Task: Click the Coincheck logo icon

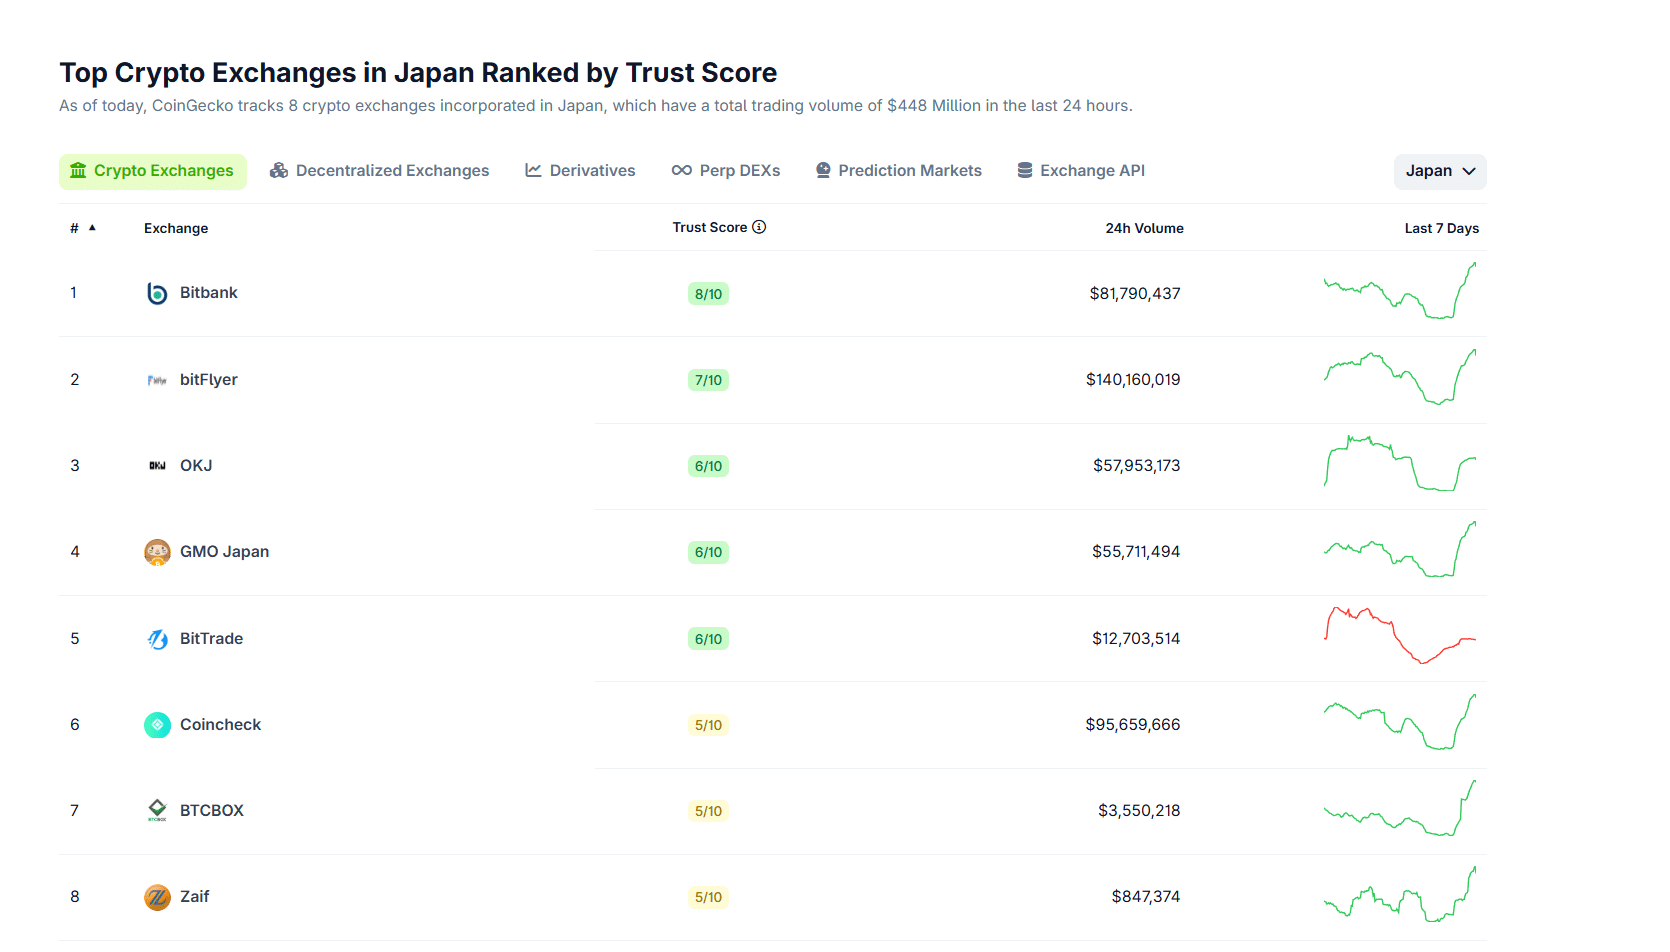Action: (x=157, y=725)
